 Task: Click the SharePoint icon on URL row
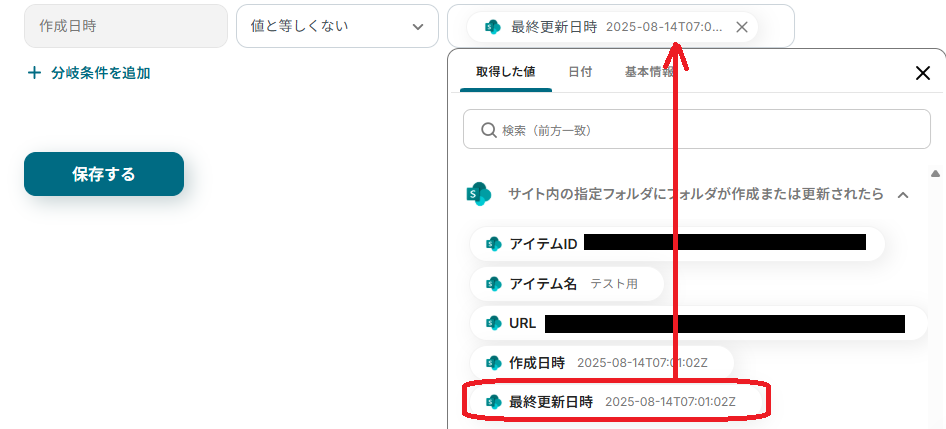[x=494, y=323]
